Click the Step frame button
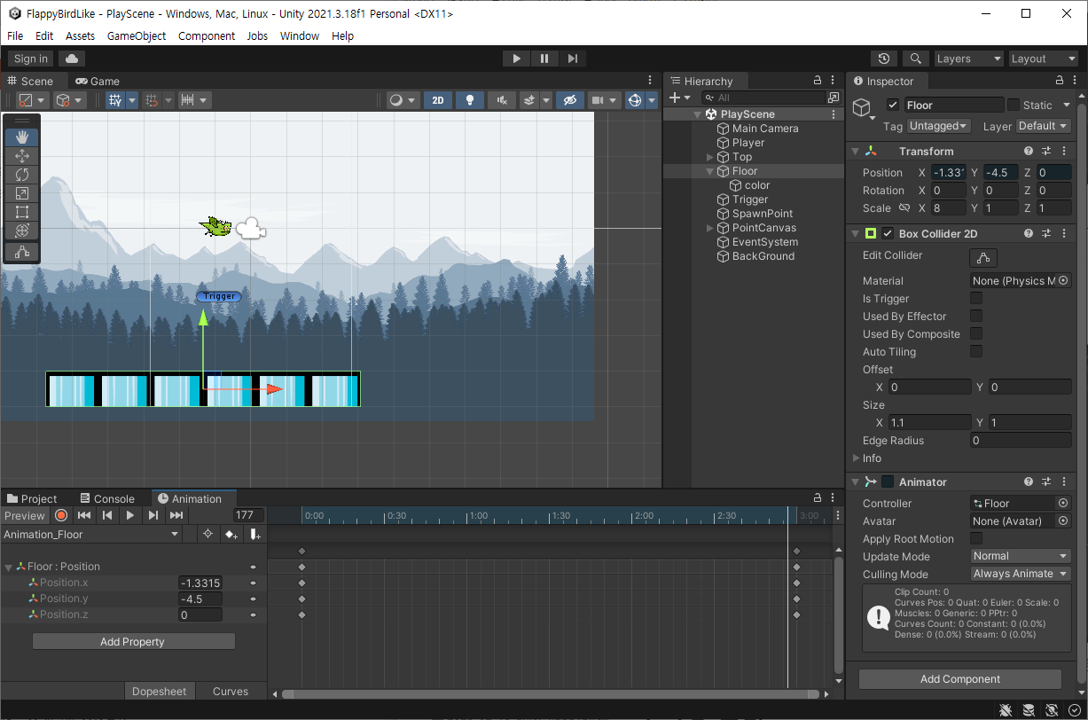The image size is (1088, 720). tap(572, 59)
